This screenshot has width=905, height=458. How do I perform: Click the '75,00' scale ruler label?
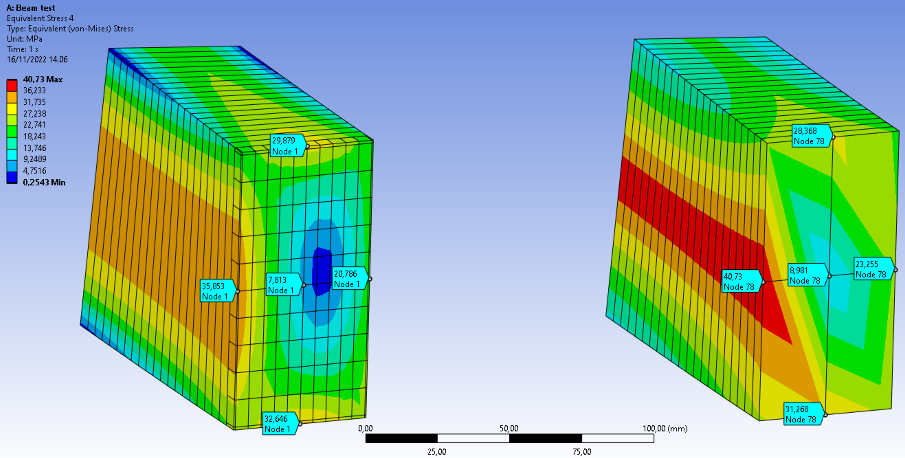[x=581, y=452]
